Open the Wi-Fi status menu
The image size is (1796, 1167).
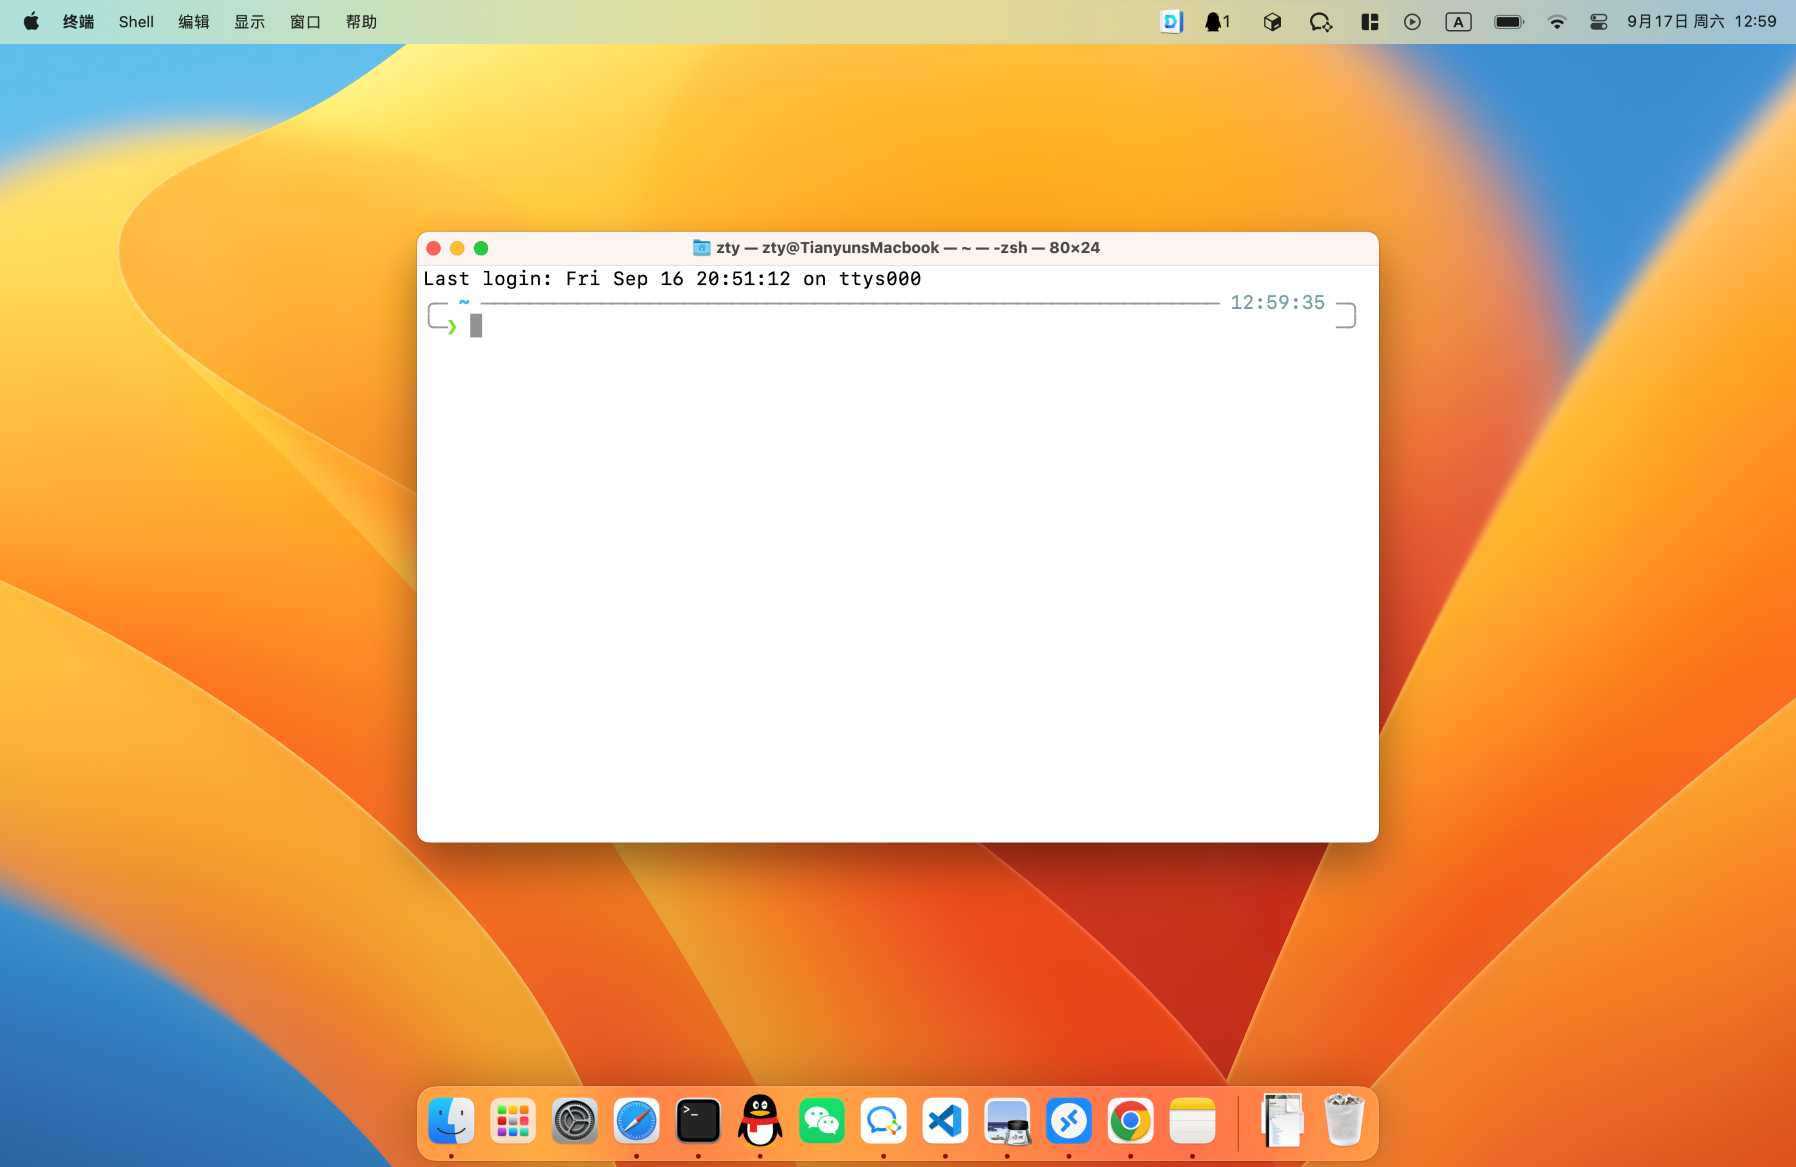click(x=1556, y=21)
